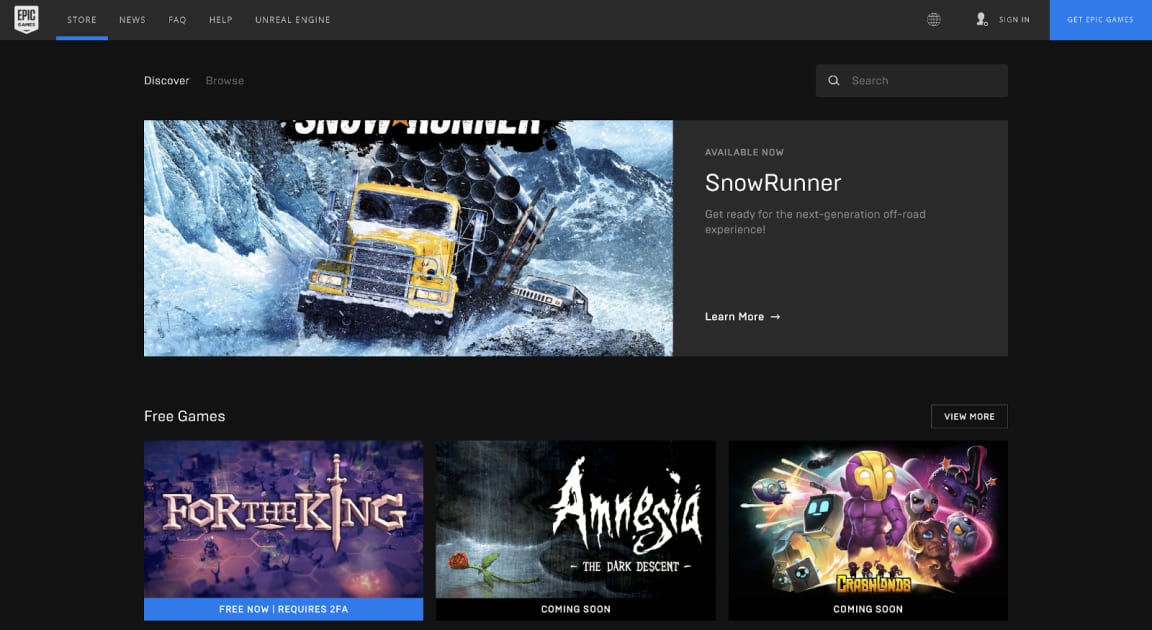The width and height of the screenshot is (1152, 630).
Task: Open the FAQ nav link
Action: coord(177,20)
